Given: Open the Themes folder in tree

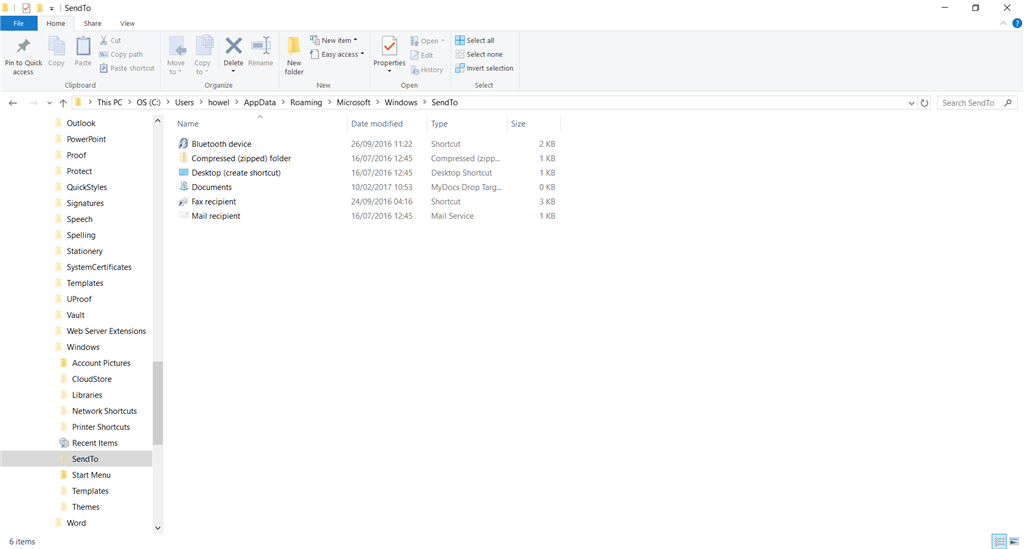Looking at the screenshot, I should tap(86, 507).
